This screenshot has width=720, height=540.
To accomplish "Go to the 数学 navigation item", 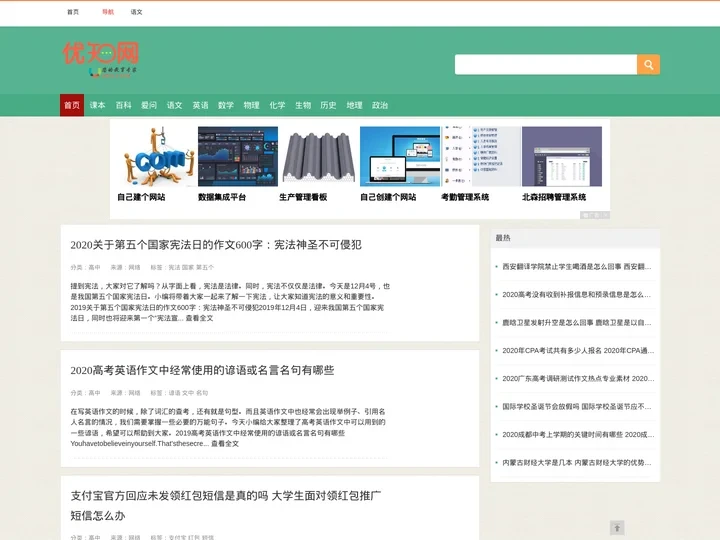I will click(226, 105).
